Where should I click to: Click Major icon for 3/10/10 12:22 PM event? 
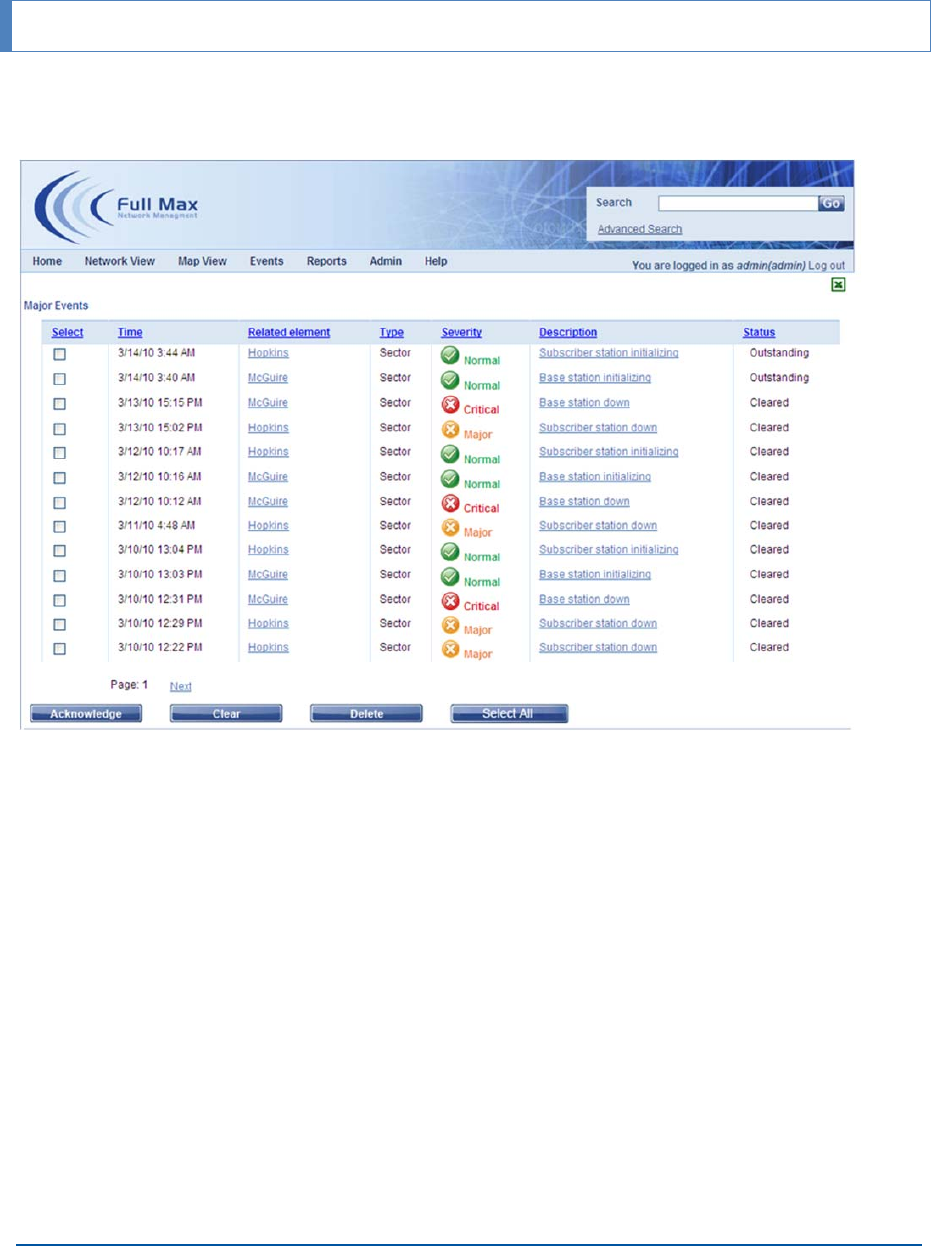(450, 650)
